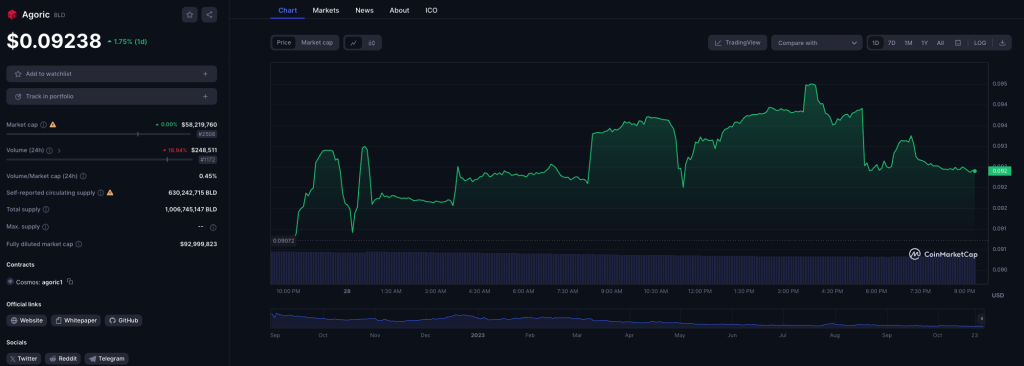Open the Telegram social link
This screenshot has height=366, width=1024.
click(x=106, y=359)
